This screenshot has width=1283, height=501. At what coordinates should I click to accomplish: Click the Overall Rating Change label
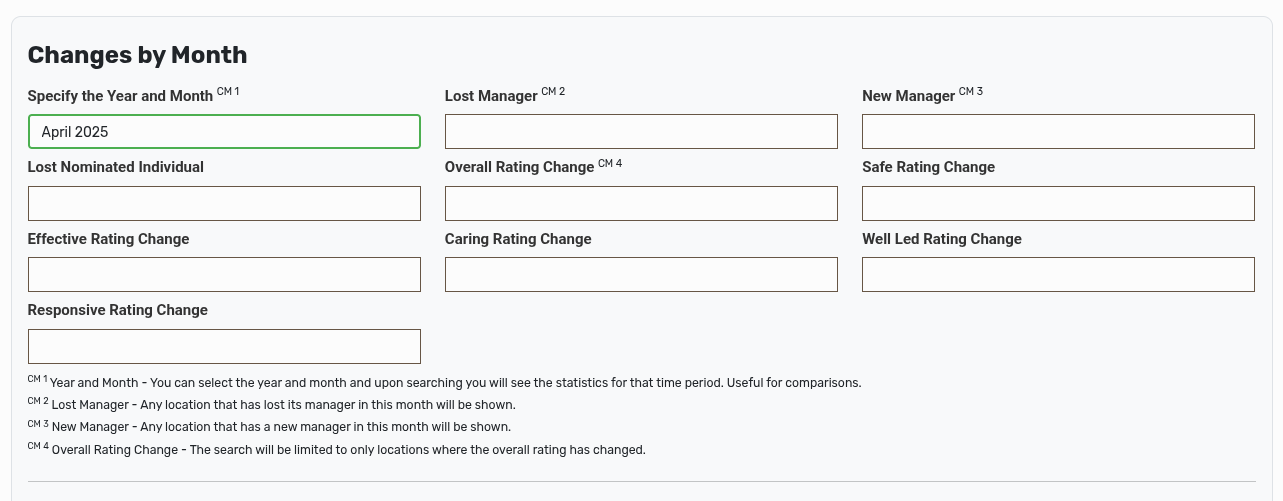(519, 168)
